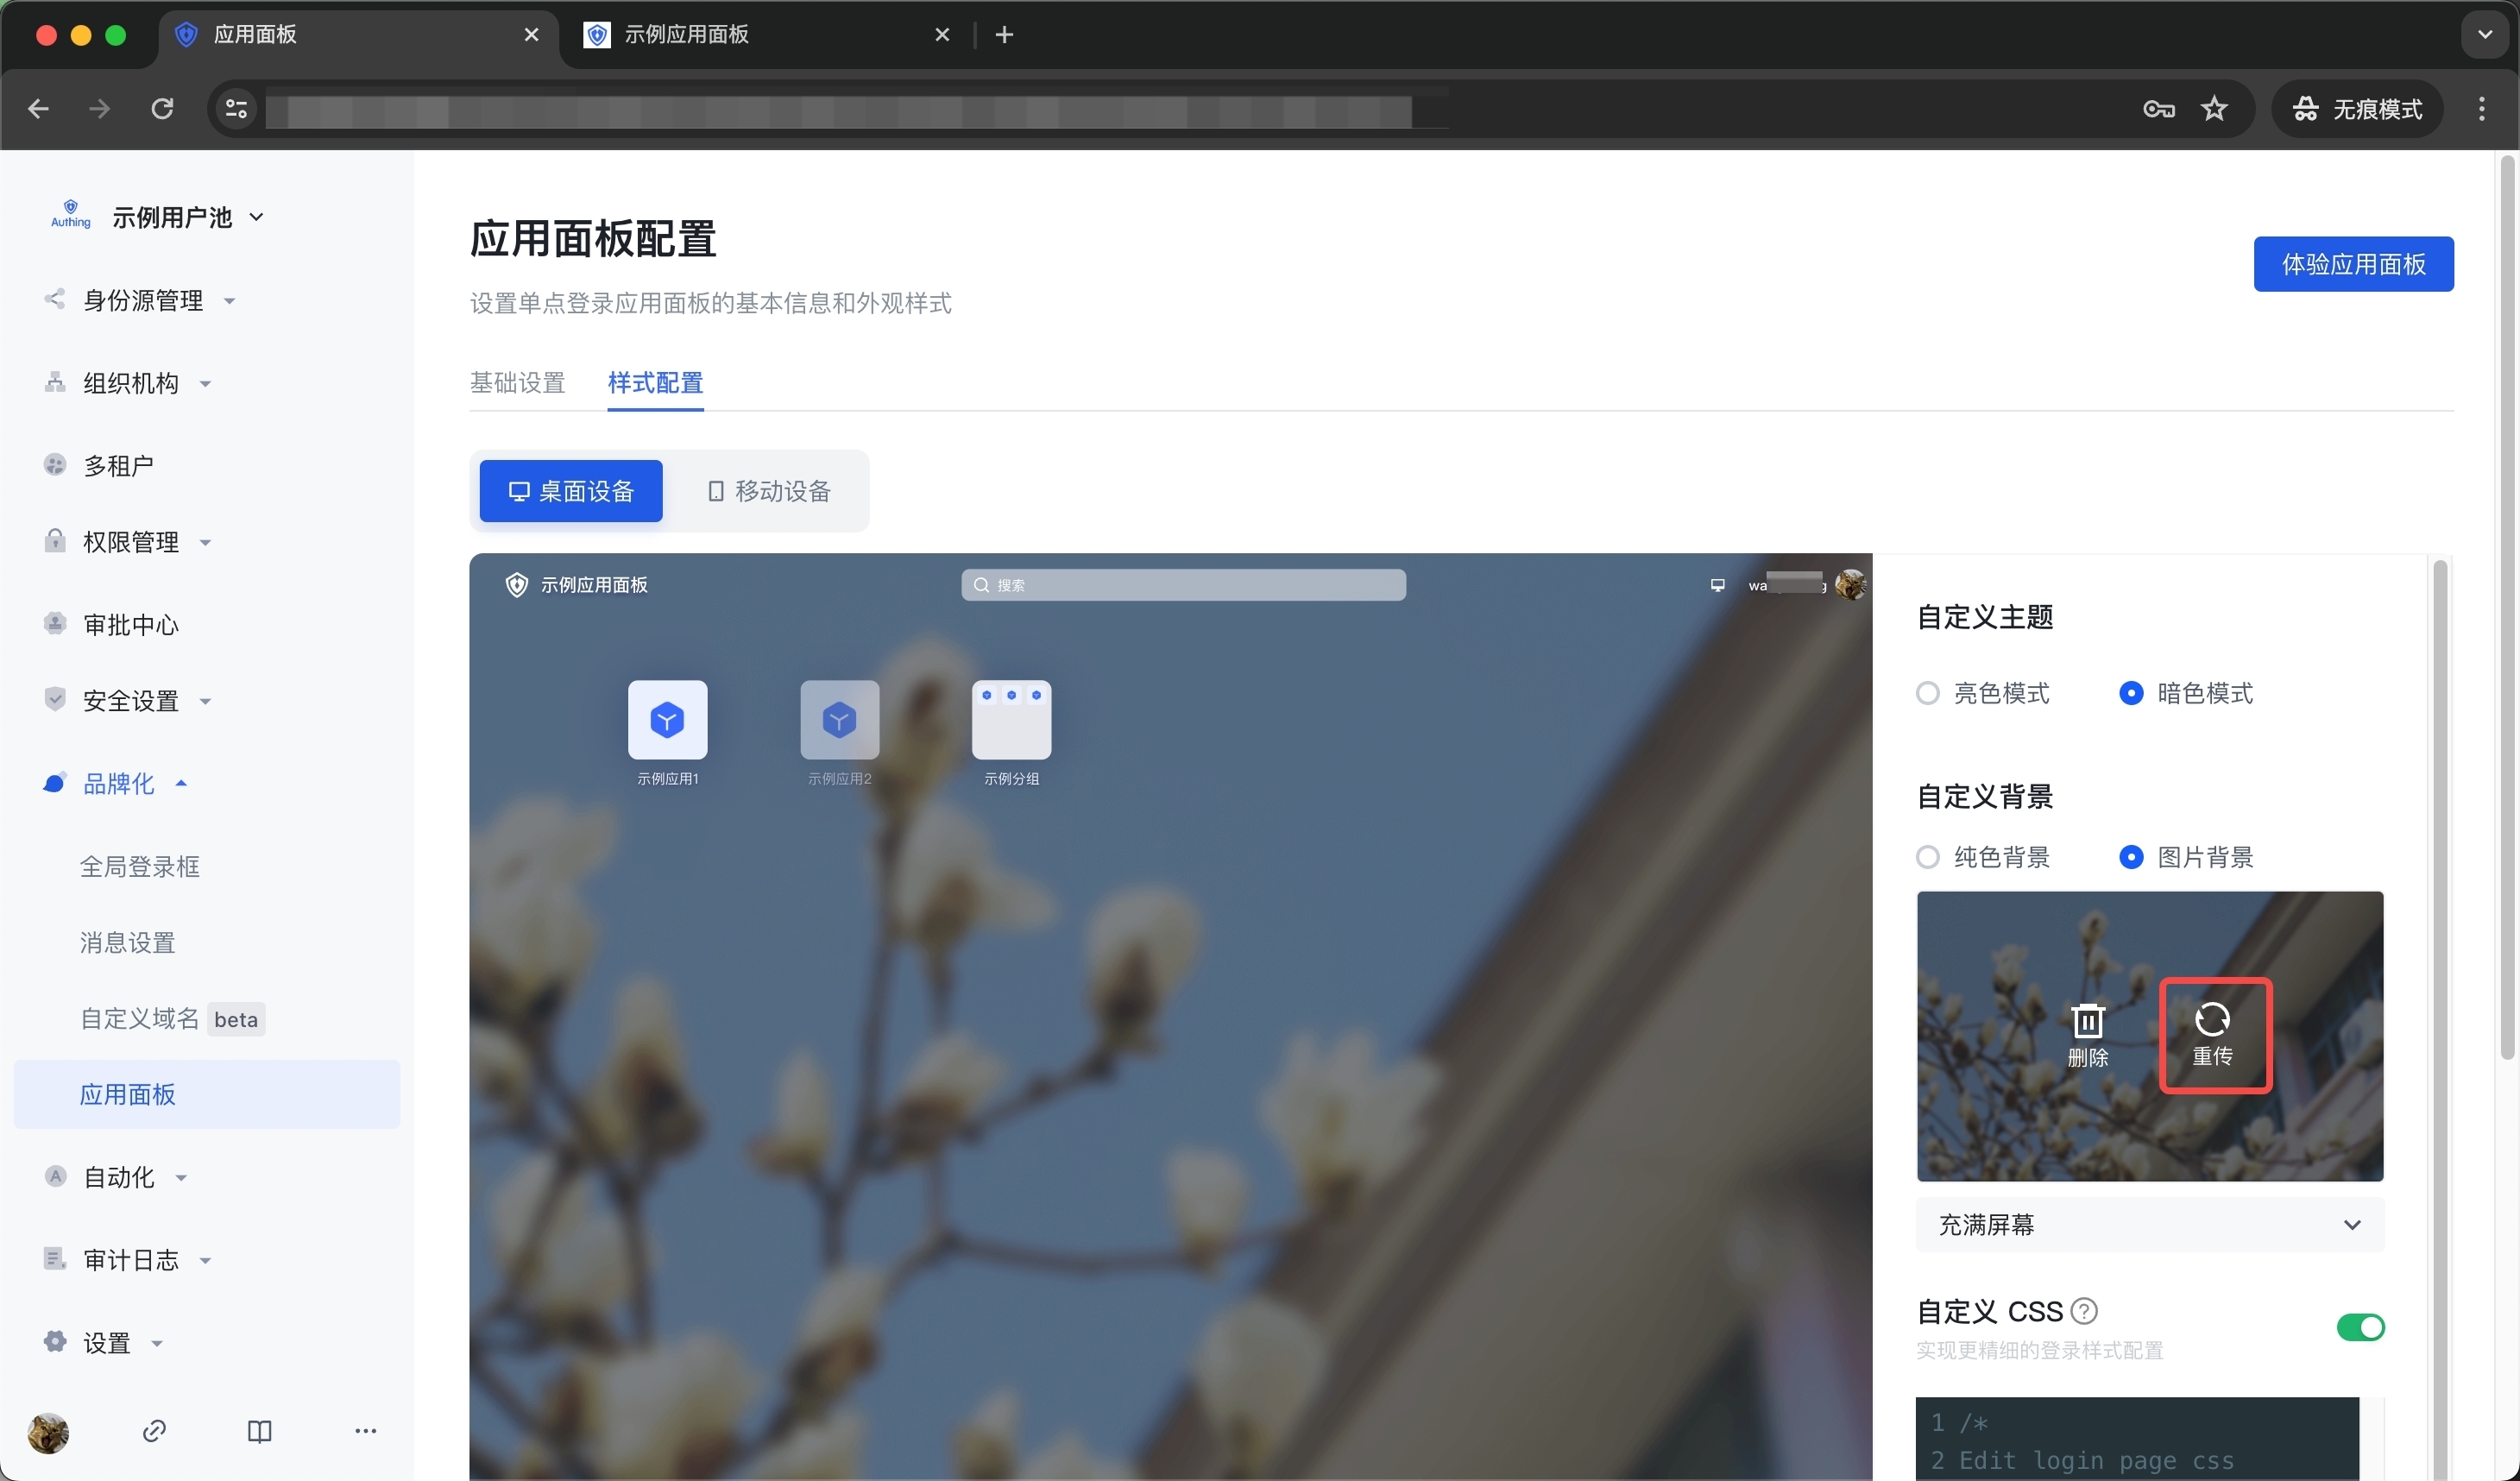Image resolution: width=2520 pixels, height=1481 pixels.
Task: Click the 重传 re-upload icon
Action: pyautogui.click(x=2212, y=1020)
